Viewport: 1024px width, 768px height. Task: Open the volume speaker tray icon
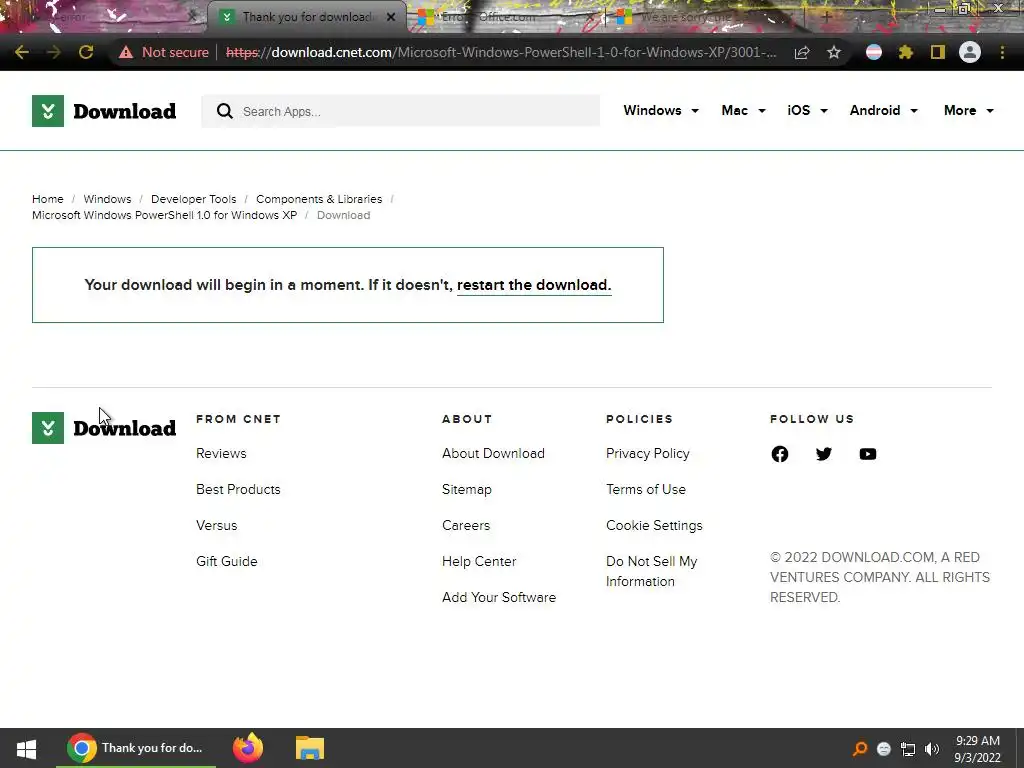pos(932,749)
